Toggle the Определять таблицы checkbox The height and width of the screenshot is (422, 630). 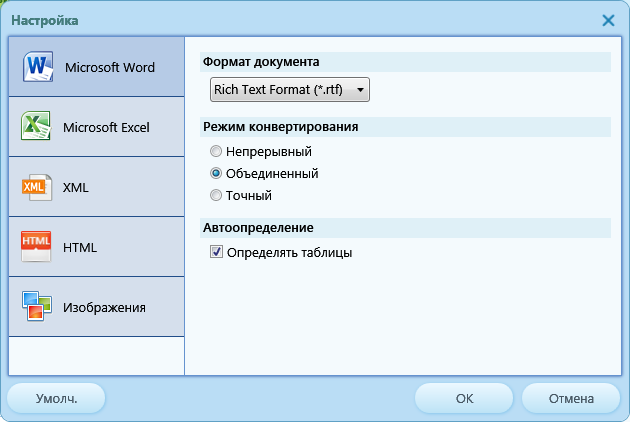(217, 253)
